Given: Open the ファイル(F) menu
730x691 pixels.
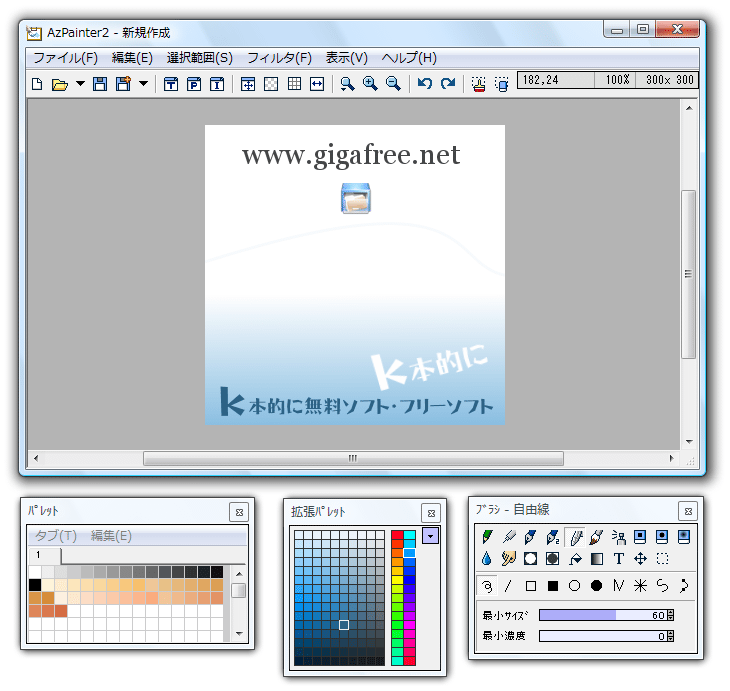Looking at the screenshot, I should click(x=66, y=58).
